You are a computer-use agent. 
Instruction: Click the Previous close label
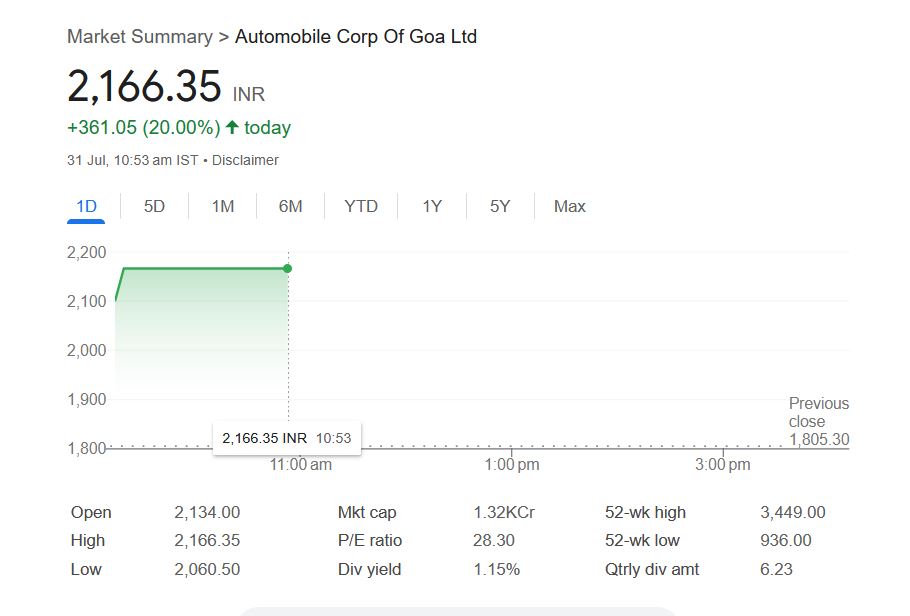(818, 412)
